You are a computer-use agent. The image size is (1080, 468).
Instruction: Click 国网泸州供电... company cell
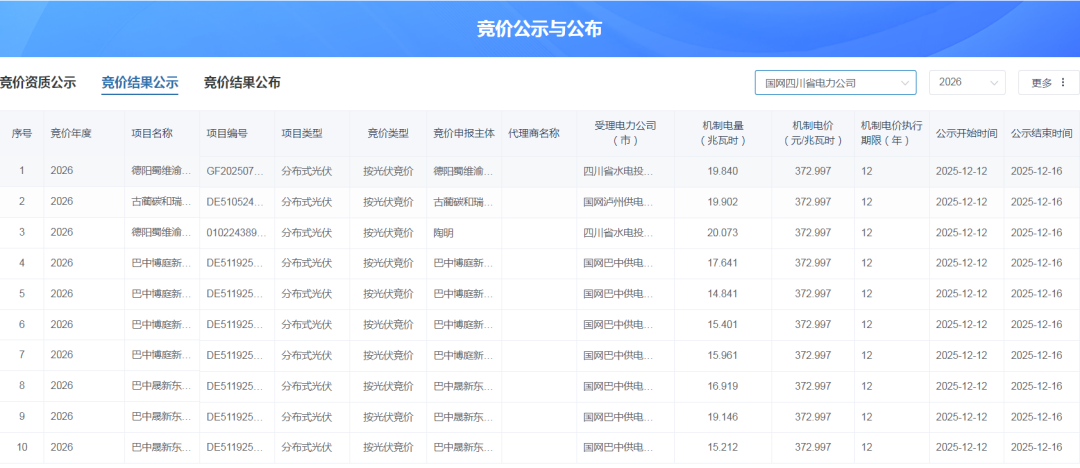point(618,202)
